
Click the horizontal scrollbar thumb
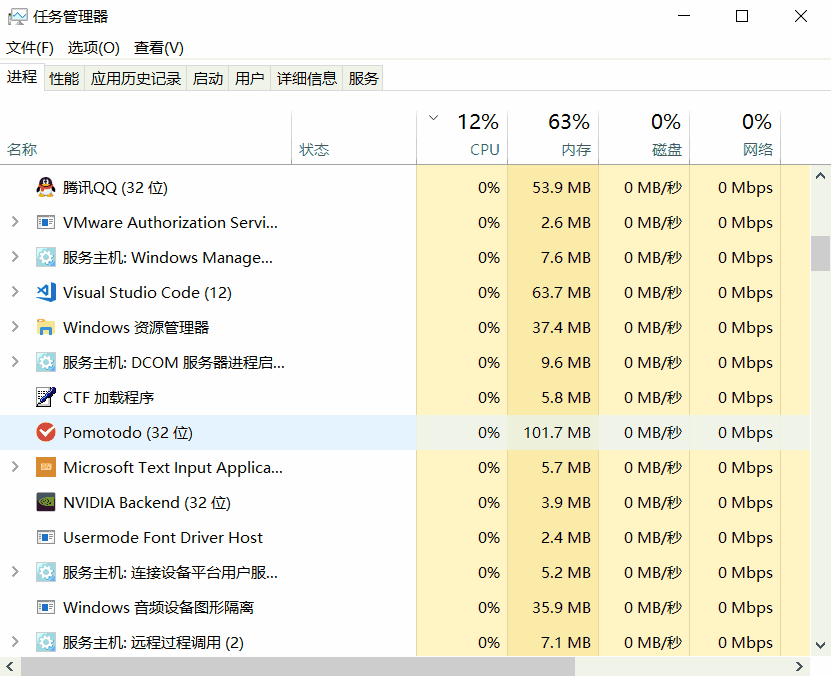pos(298,666)
